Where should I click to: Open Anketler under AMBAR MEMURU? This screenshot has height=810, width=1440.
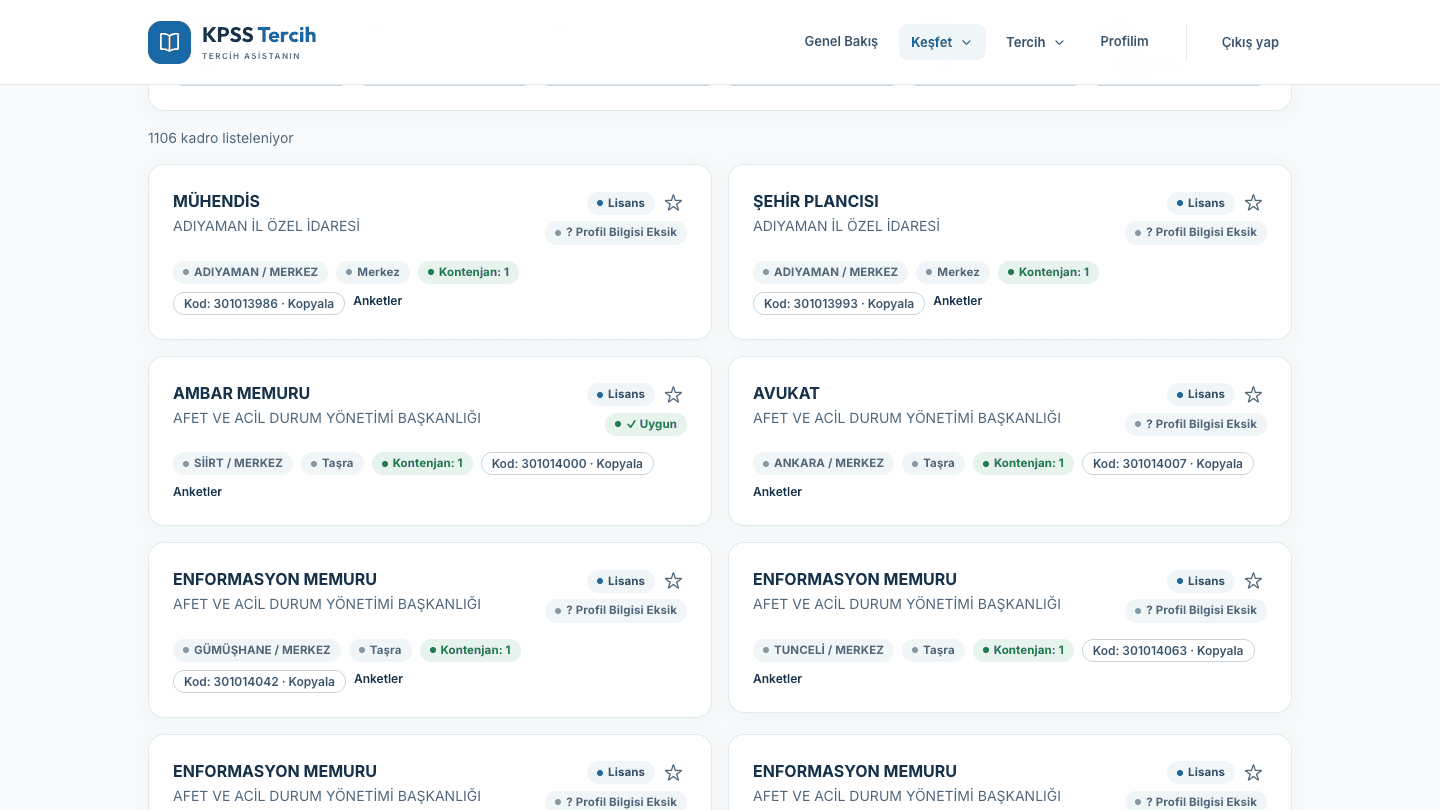pyautogui.click(x=198, y=492)
